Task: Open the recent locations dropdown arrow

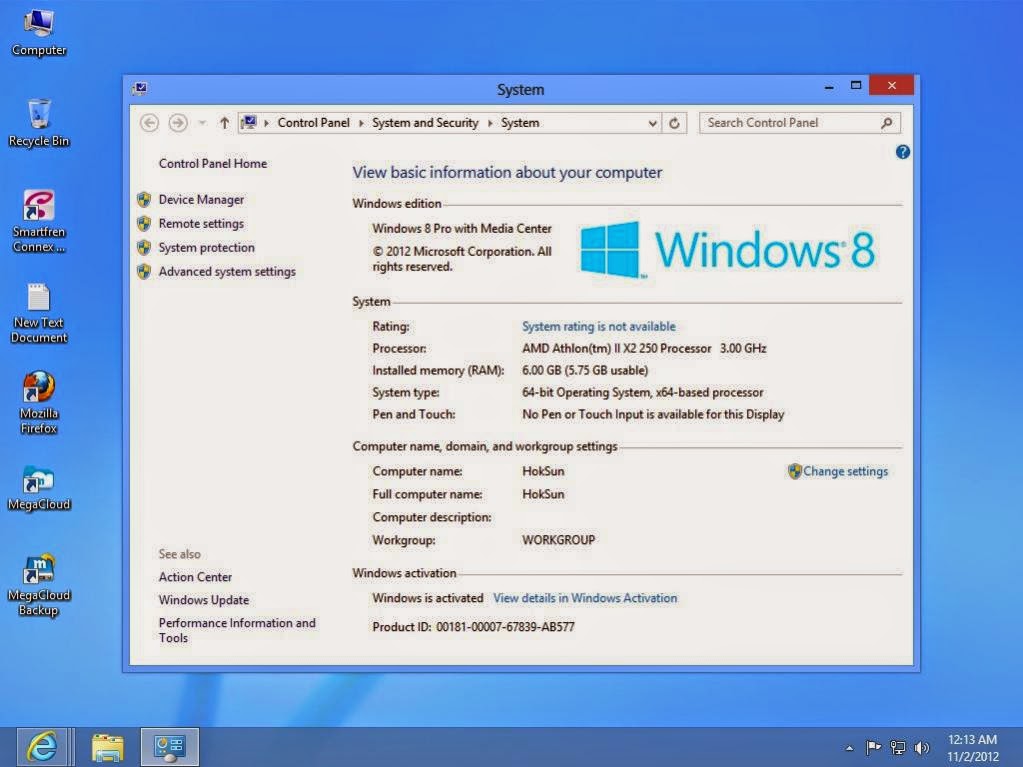Action: coord(202,123)
